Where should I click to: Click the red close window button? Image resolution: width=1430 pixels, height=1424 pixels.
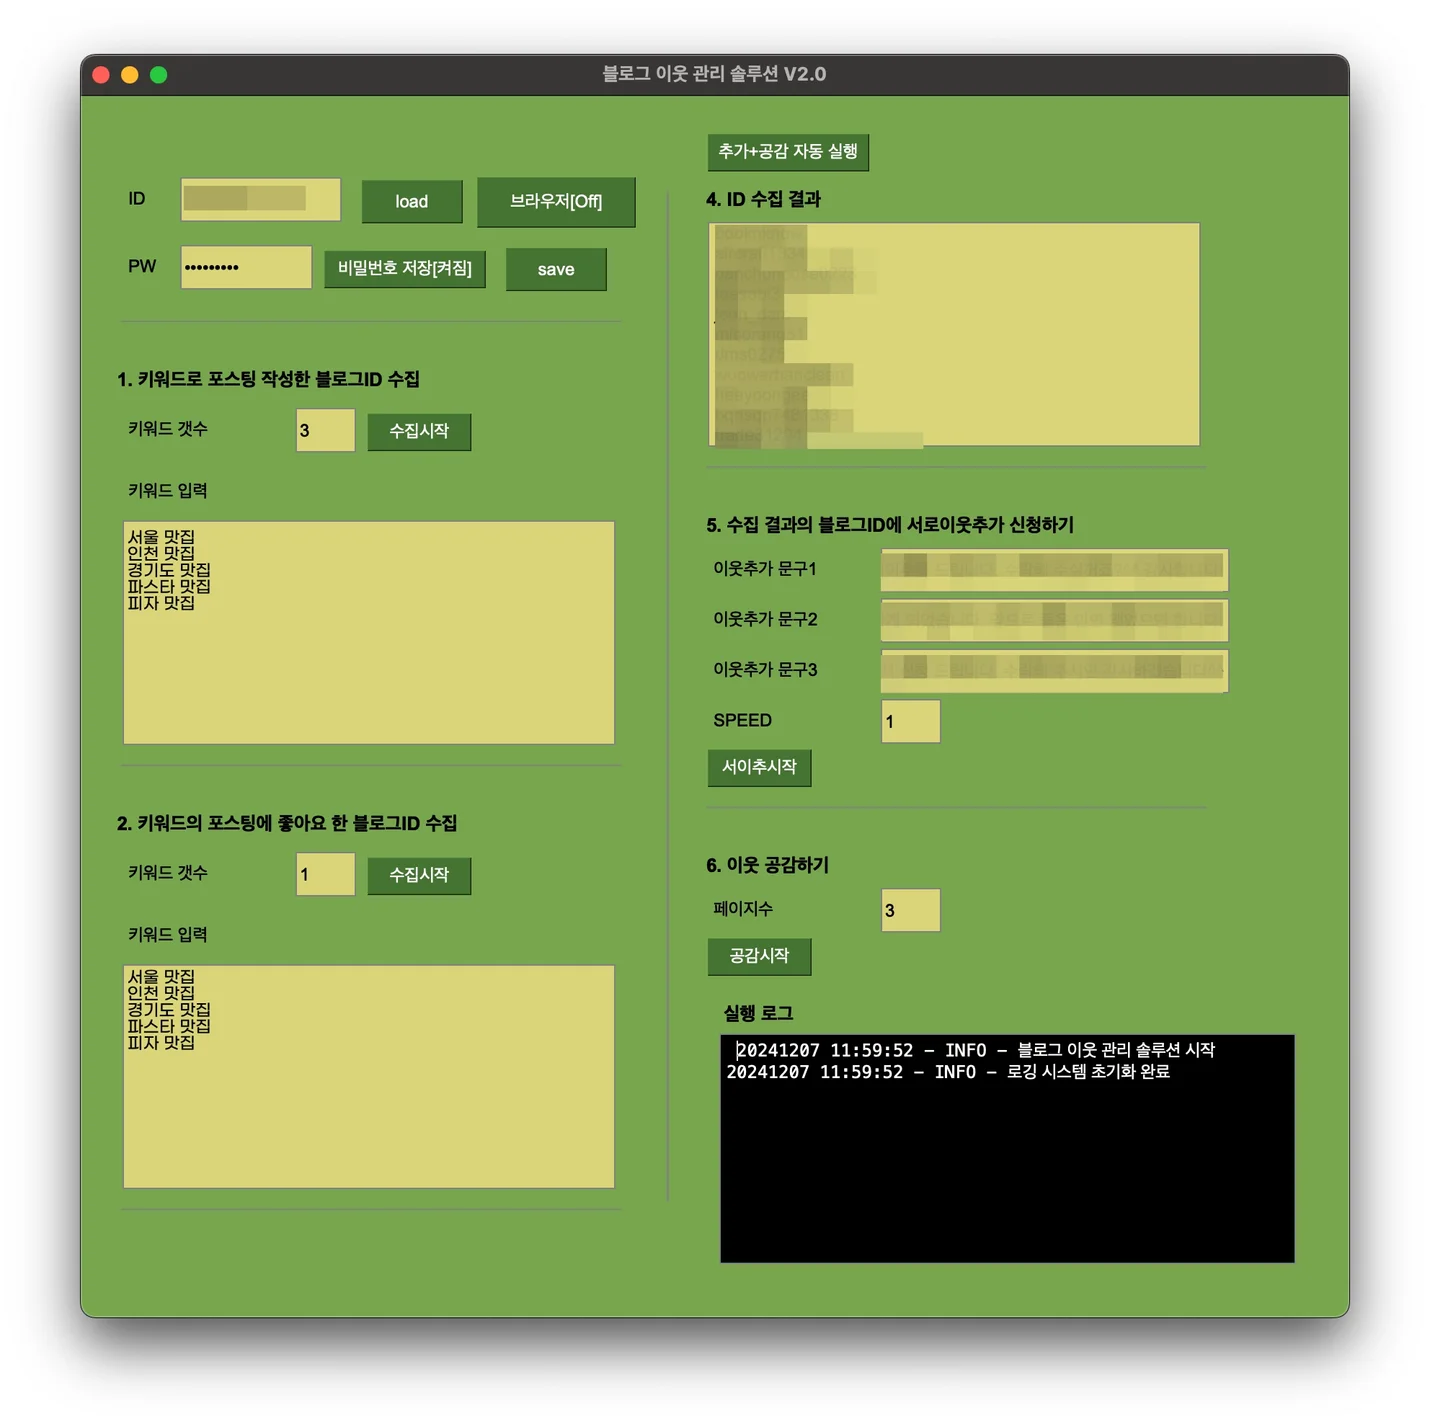pos(100,75)
